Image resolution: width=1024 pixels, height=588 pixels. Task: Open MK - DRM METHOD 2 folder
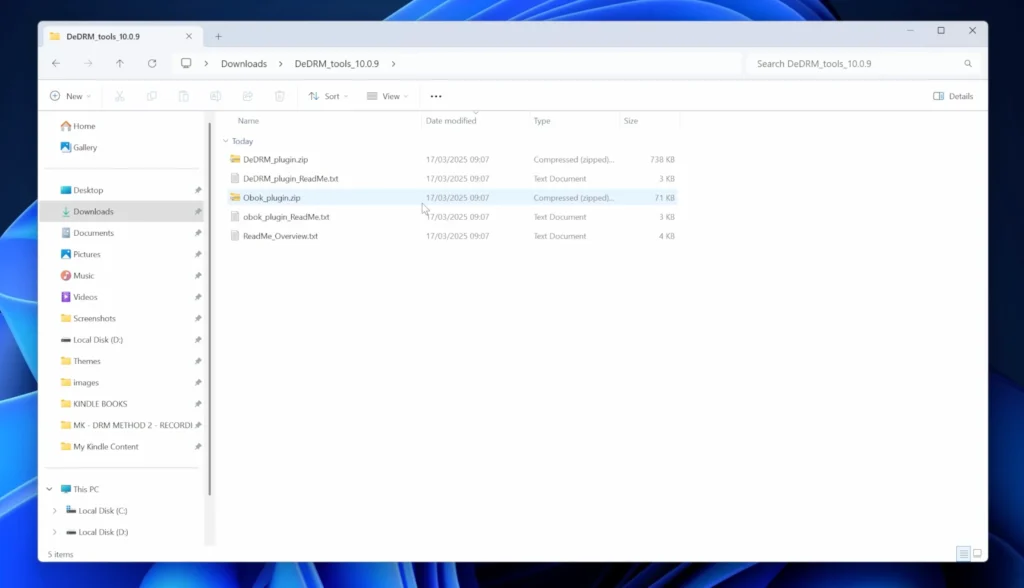pos(132,425)
